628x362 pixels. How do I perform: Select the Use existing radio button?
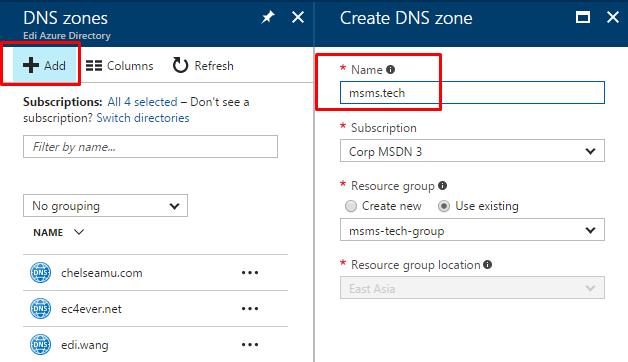444,206
